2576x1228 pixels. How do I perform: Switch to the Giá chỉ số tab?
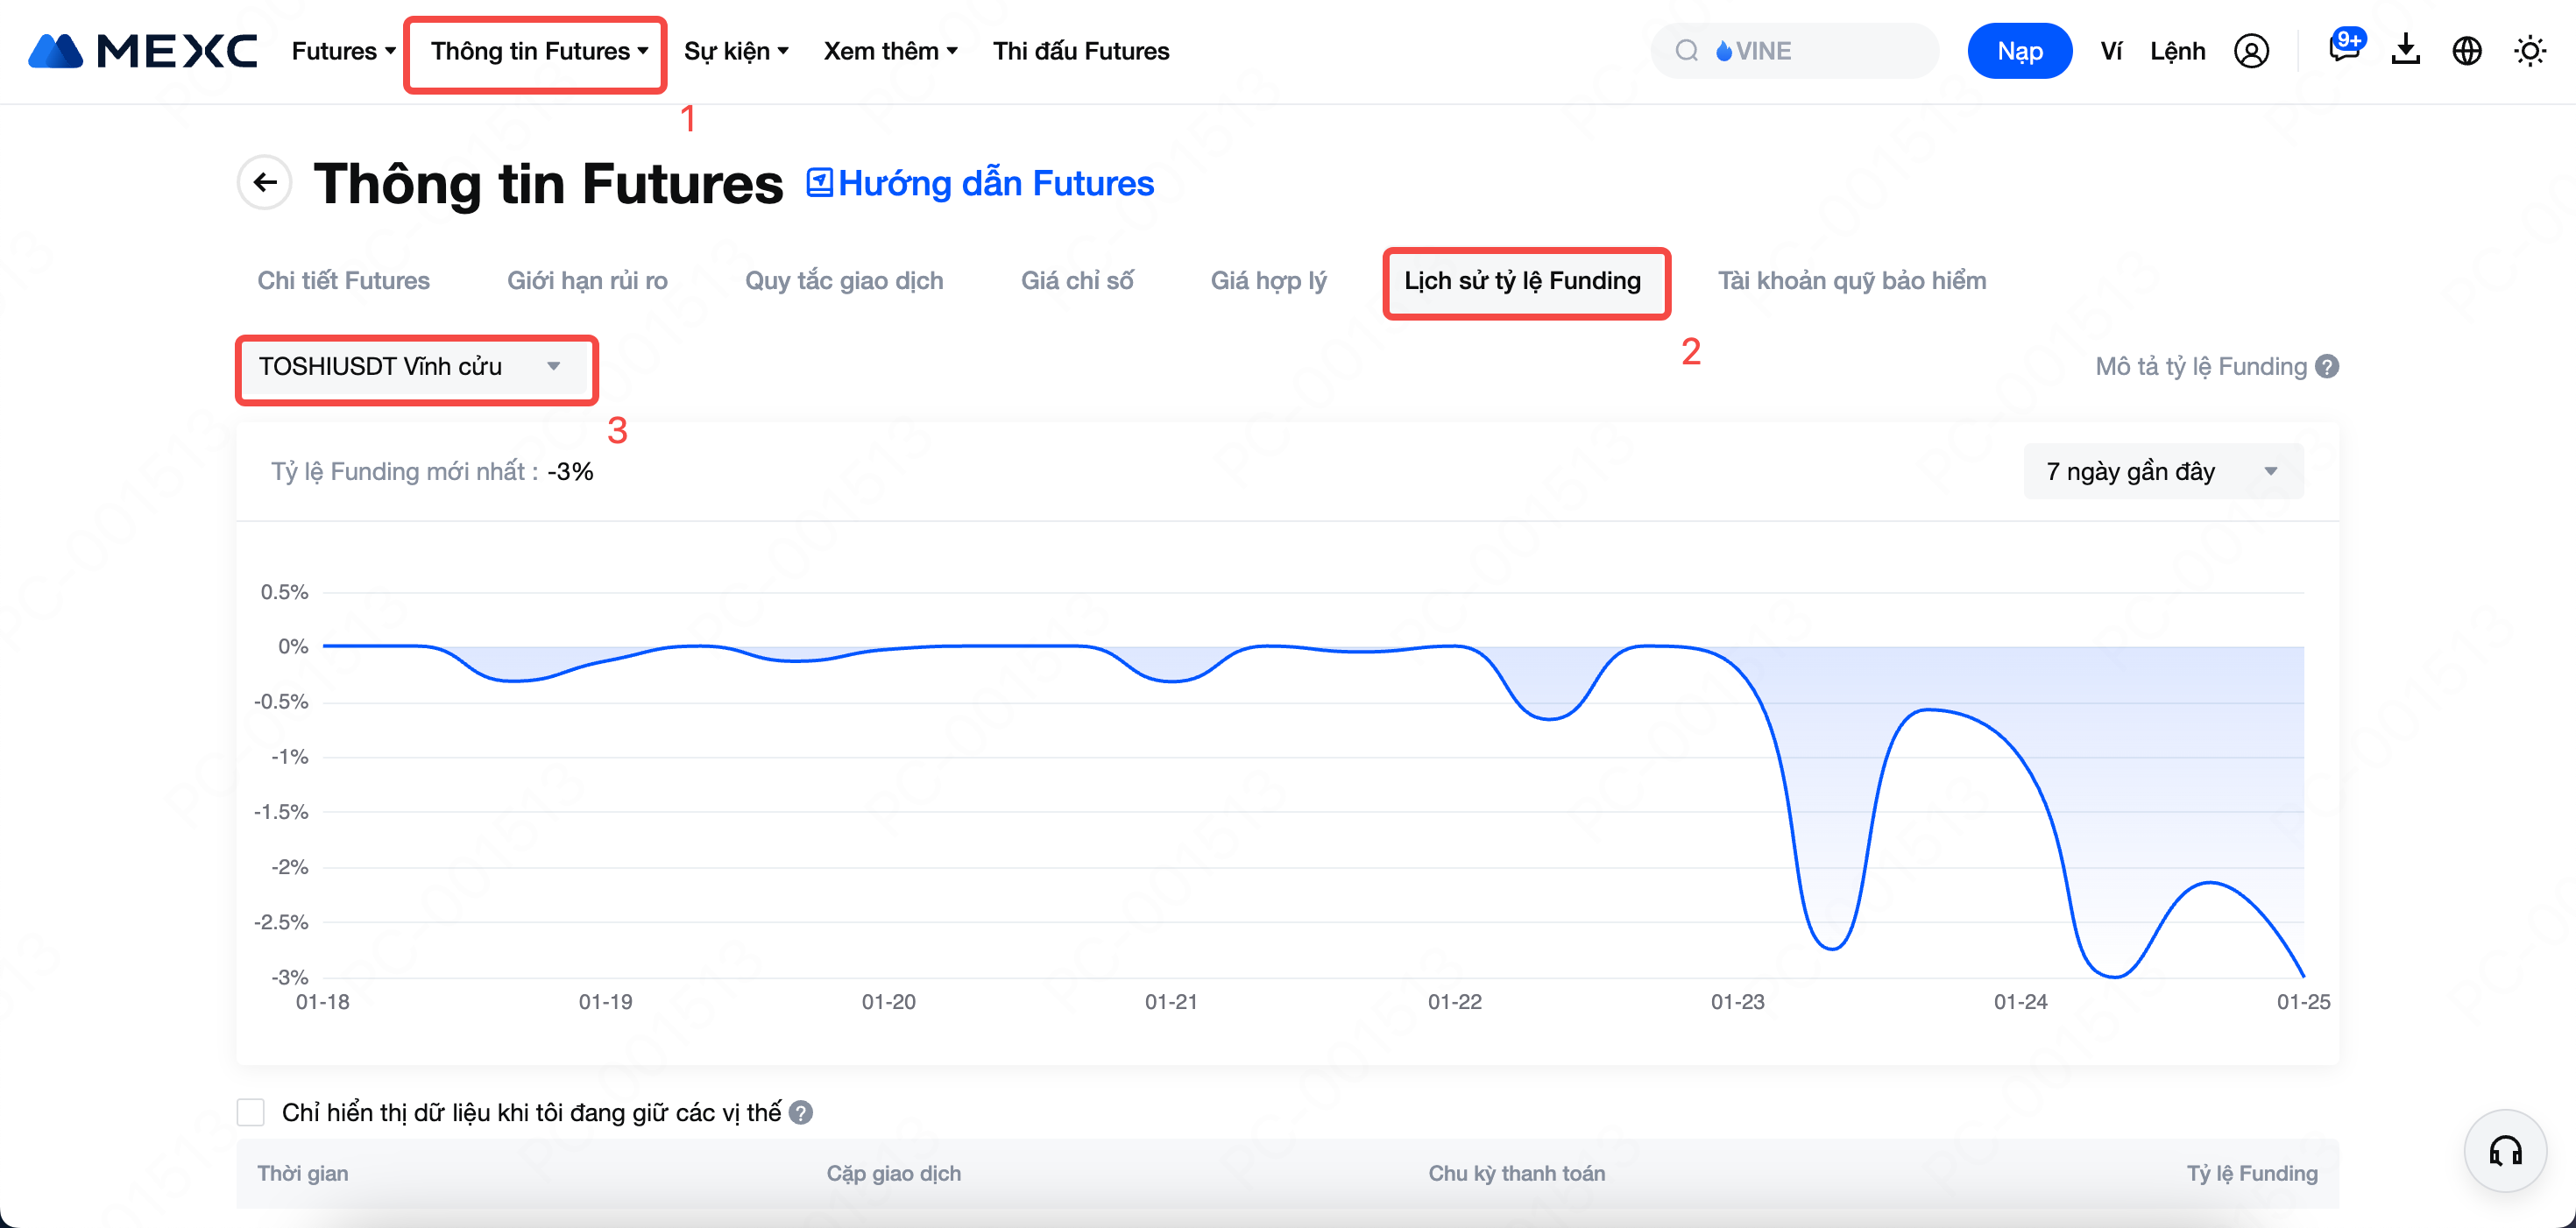point(1077,281)
